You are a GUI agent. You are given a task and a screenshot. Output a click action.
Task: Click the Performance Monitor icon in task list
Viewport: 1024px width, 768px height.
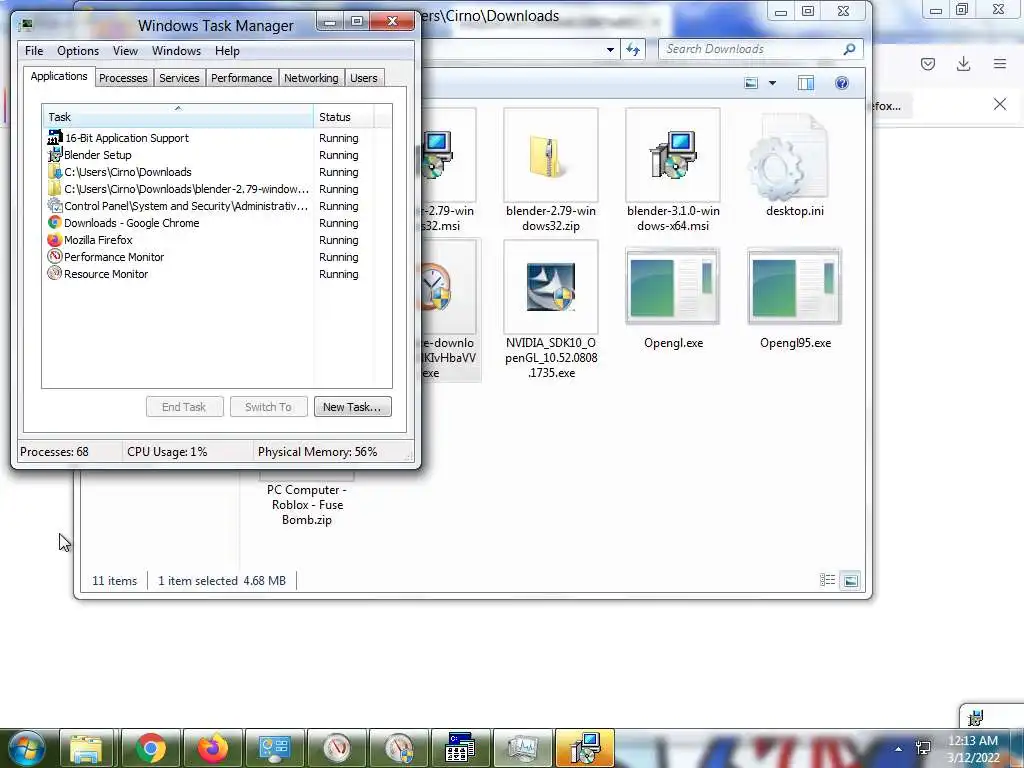click(x=55, y=257)
